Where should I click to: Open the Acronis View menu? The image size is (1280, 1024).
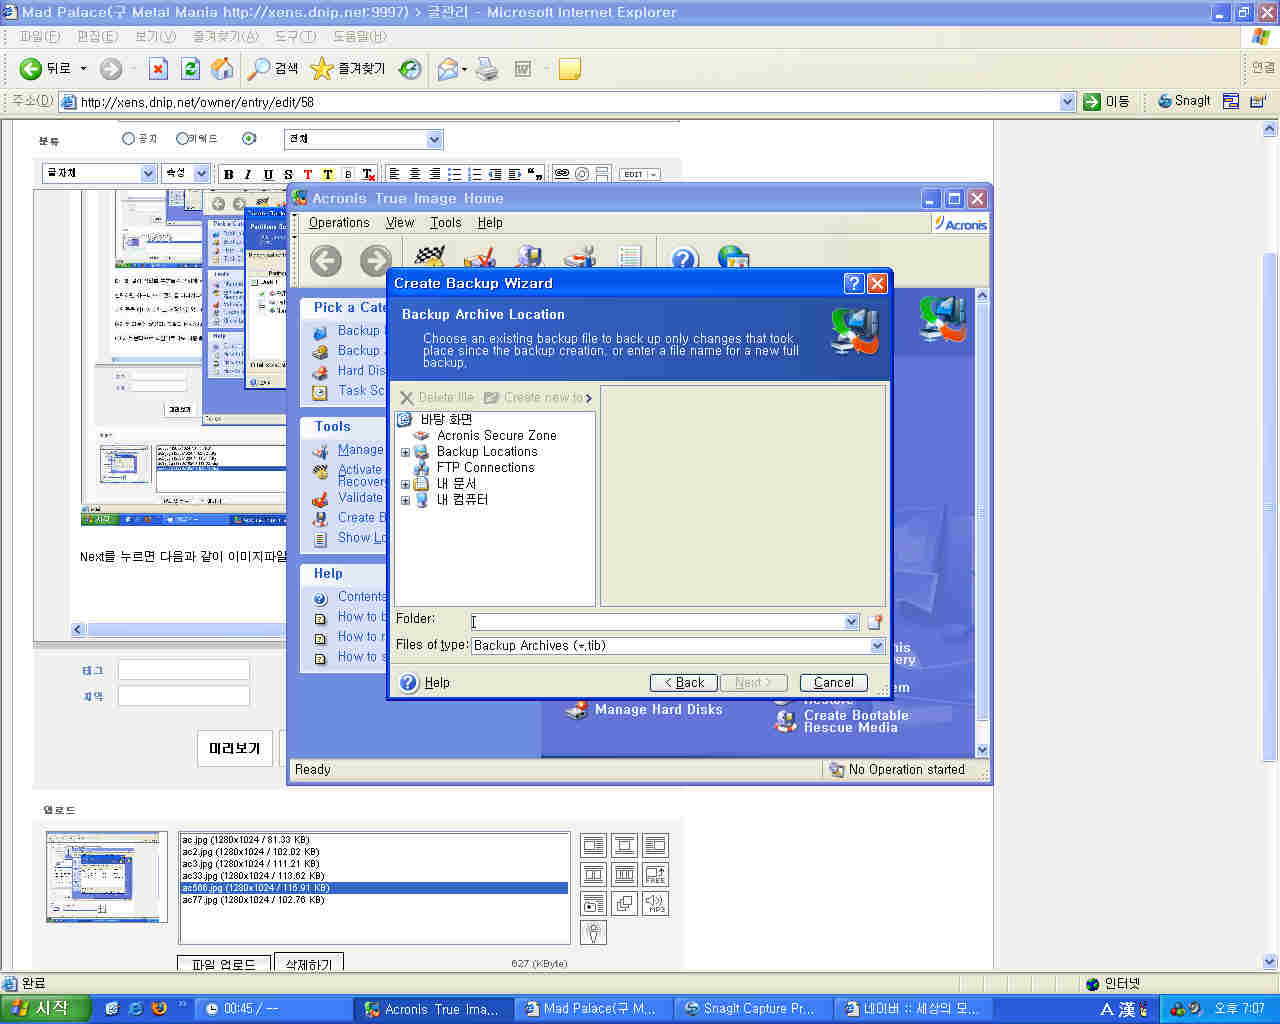[x=400, y=223]
